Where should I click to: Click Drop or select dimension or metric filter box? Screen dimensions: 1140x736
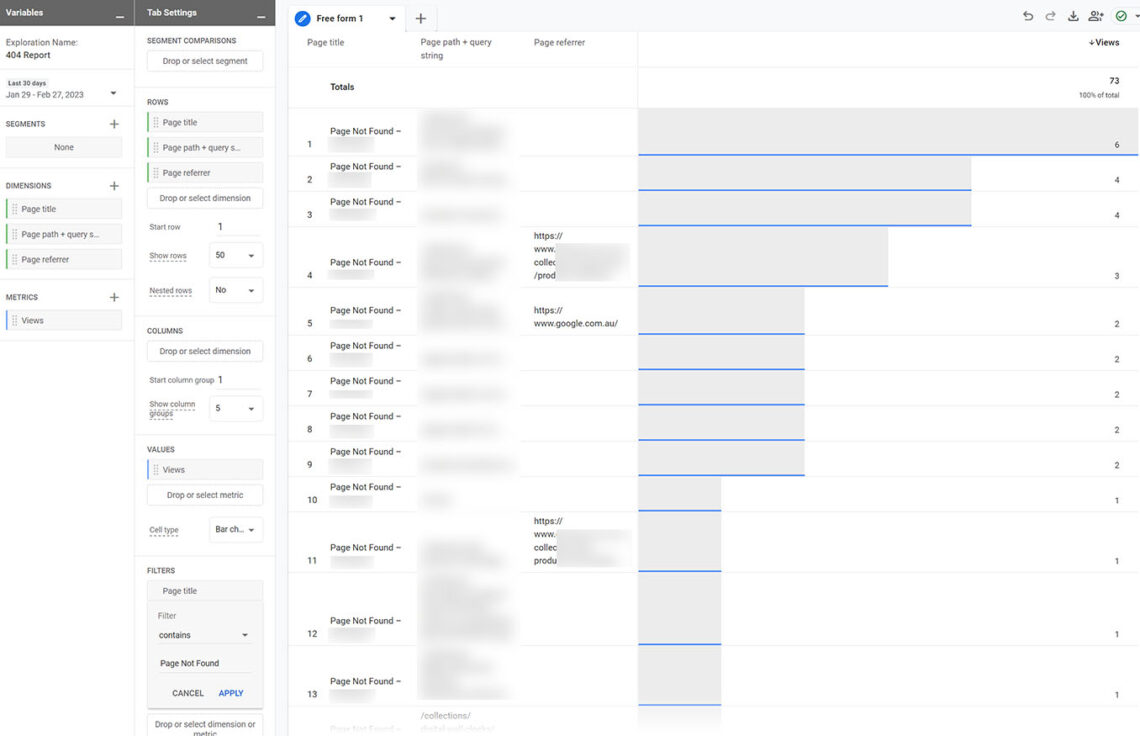pos(205,727)
